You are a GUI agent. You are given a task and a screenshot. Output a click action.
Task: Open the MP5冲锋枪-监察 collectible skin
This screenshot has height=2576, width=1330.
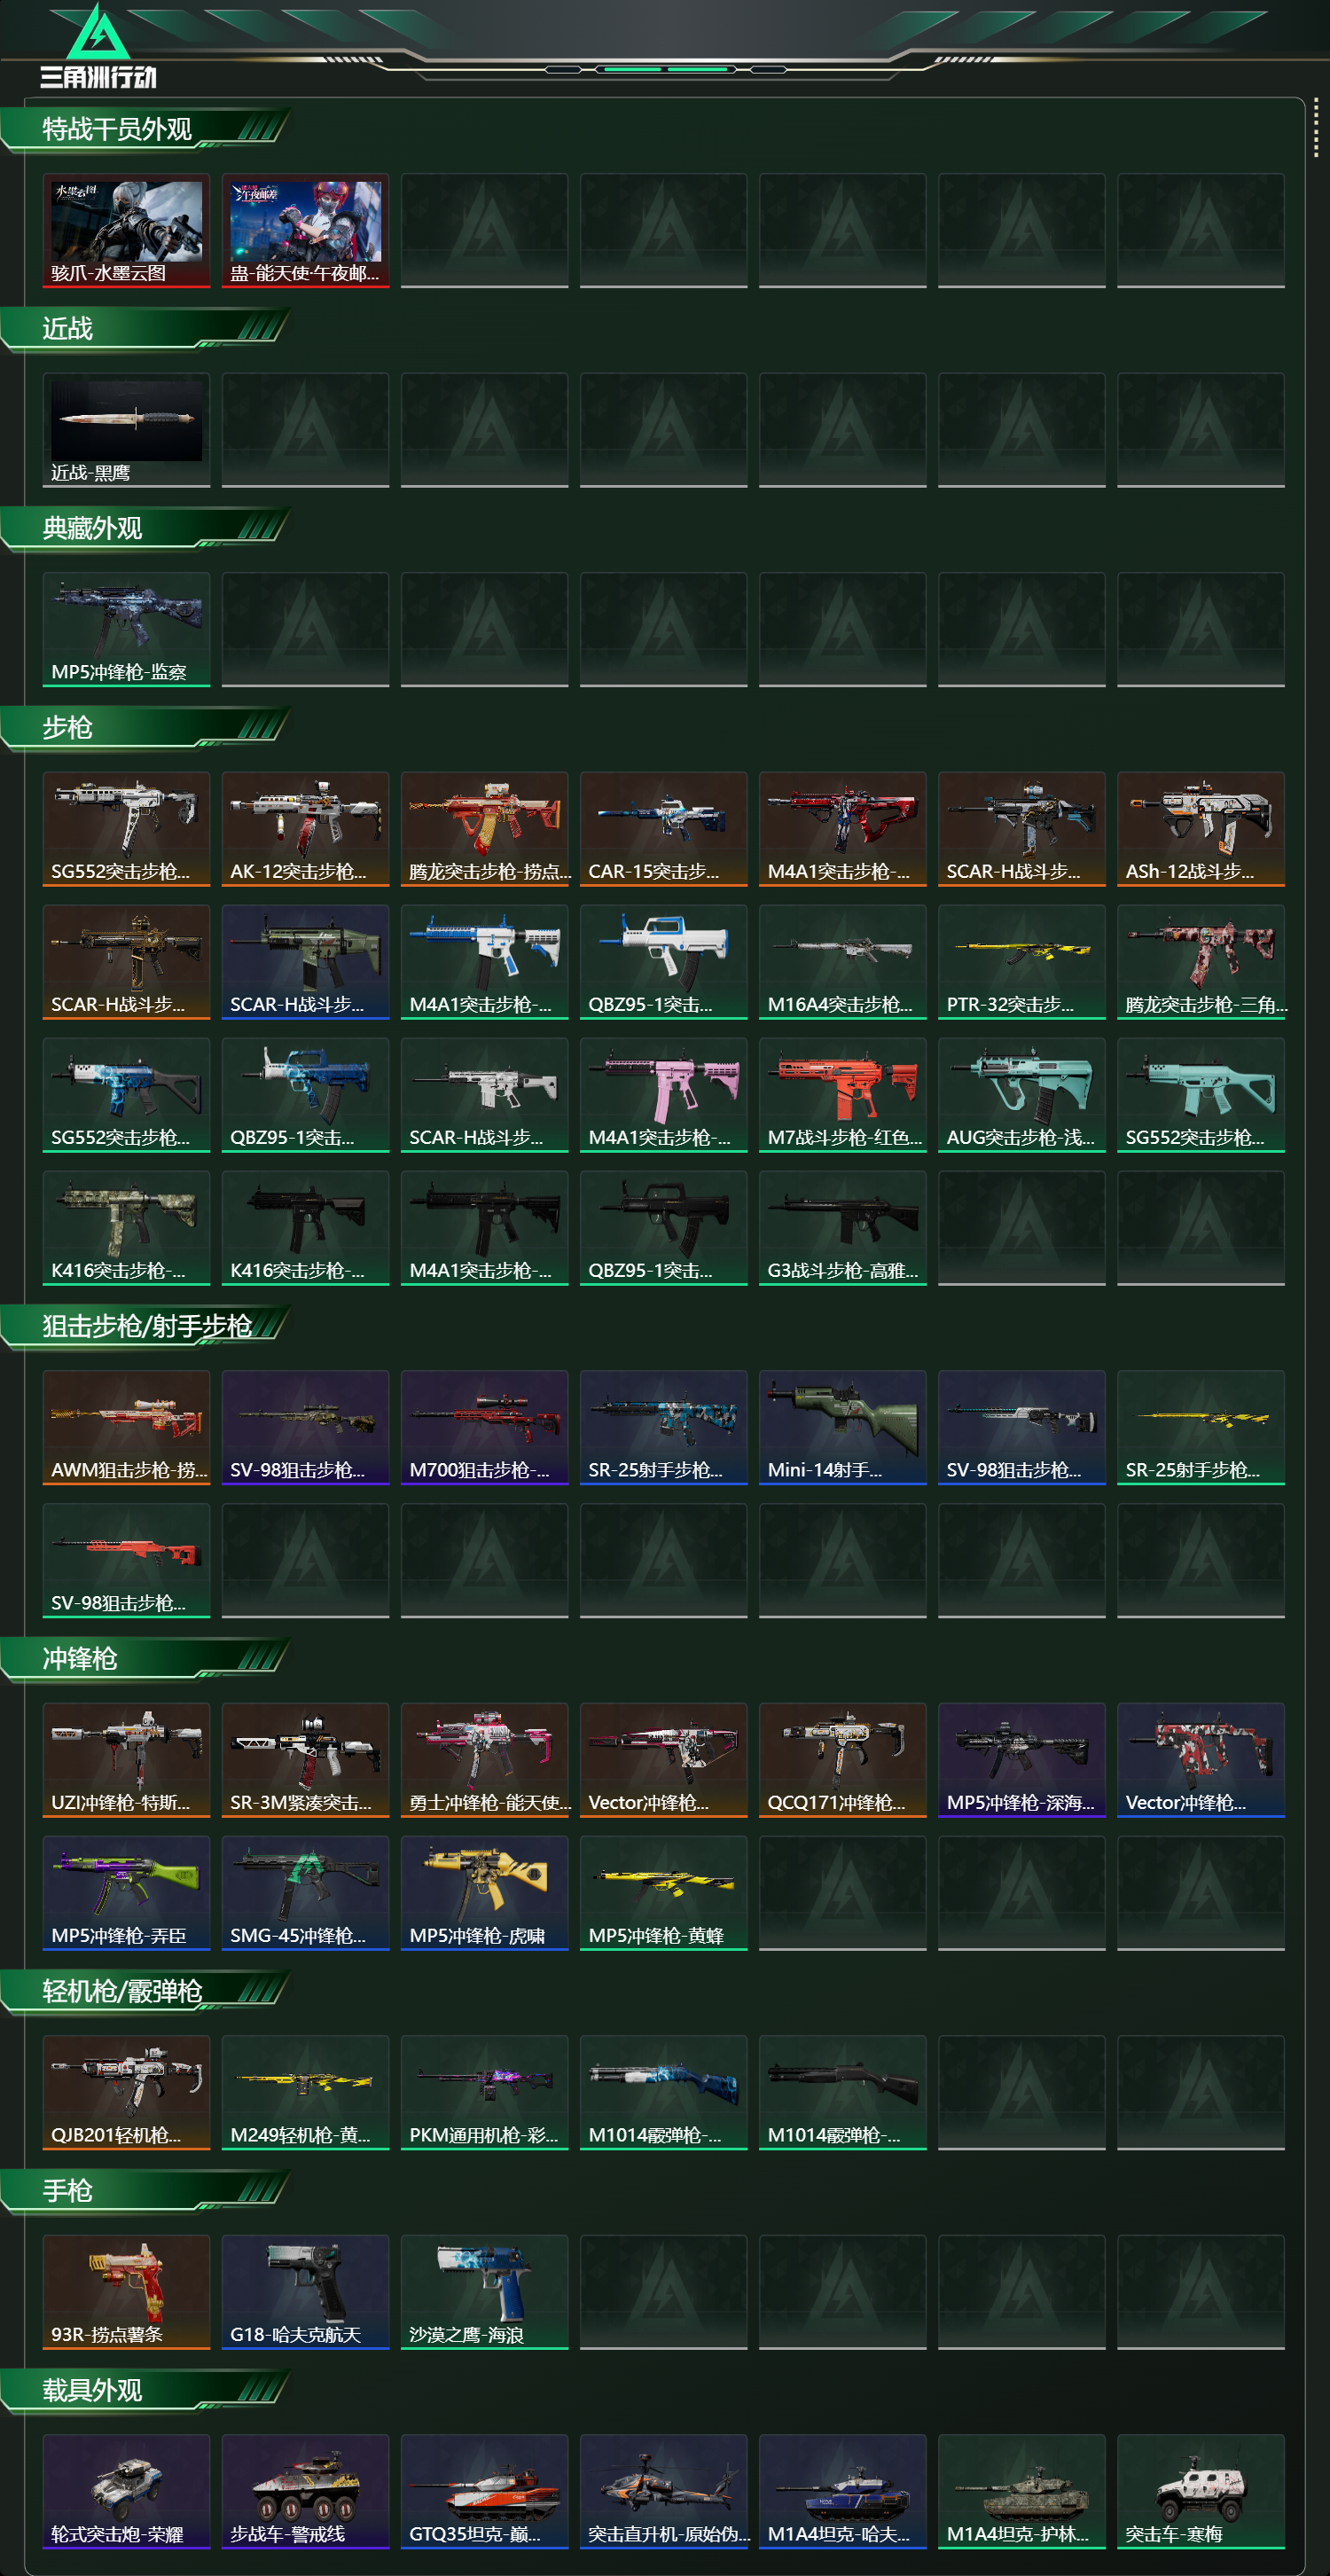pyautogui.click(x=126, y=630)
